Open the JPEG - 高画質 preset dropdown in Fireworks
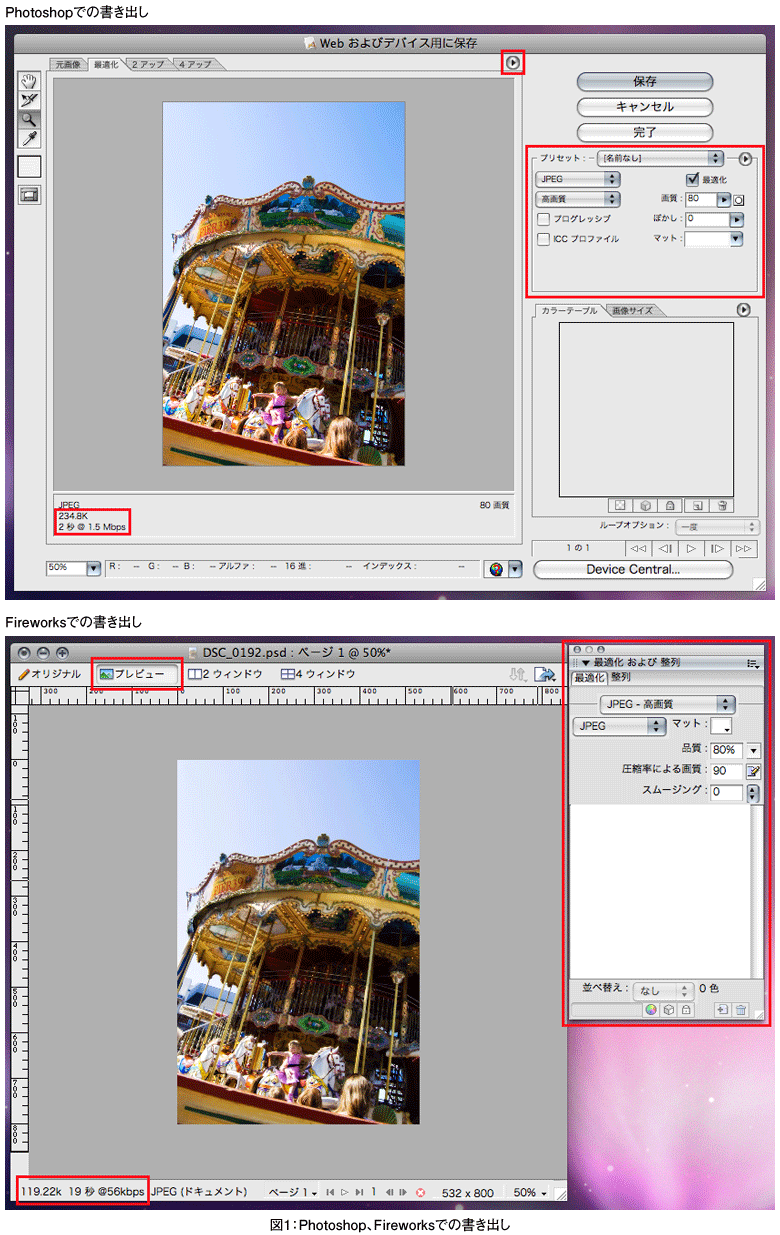This screenshot has height=1235, width=780. point(667,704)
